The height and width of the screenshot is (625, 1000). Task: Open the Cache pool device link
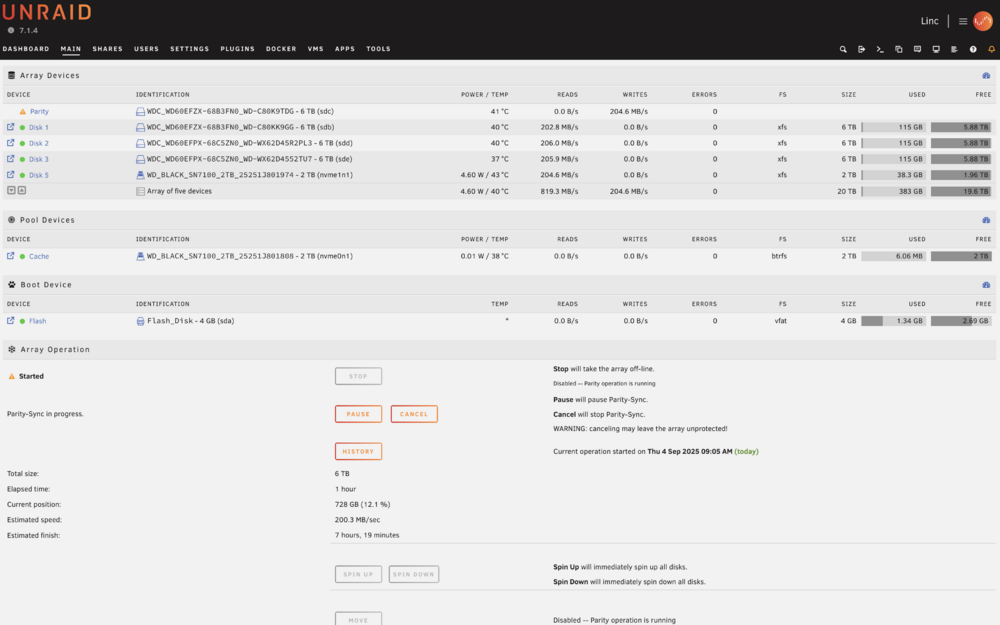click(x=39, y=256)
